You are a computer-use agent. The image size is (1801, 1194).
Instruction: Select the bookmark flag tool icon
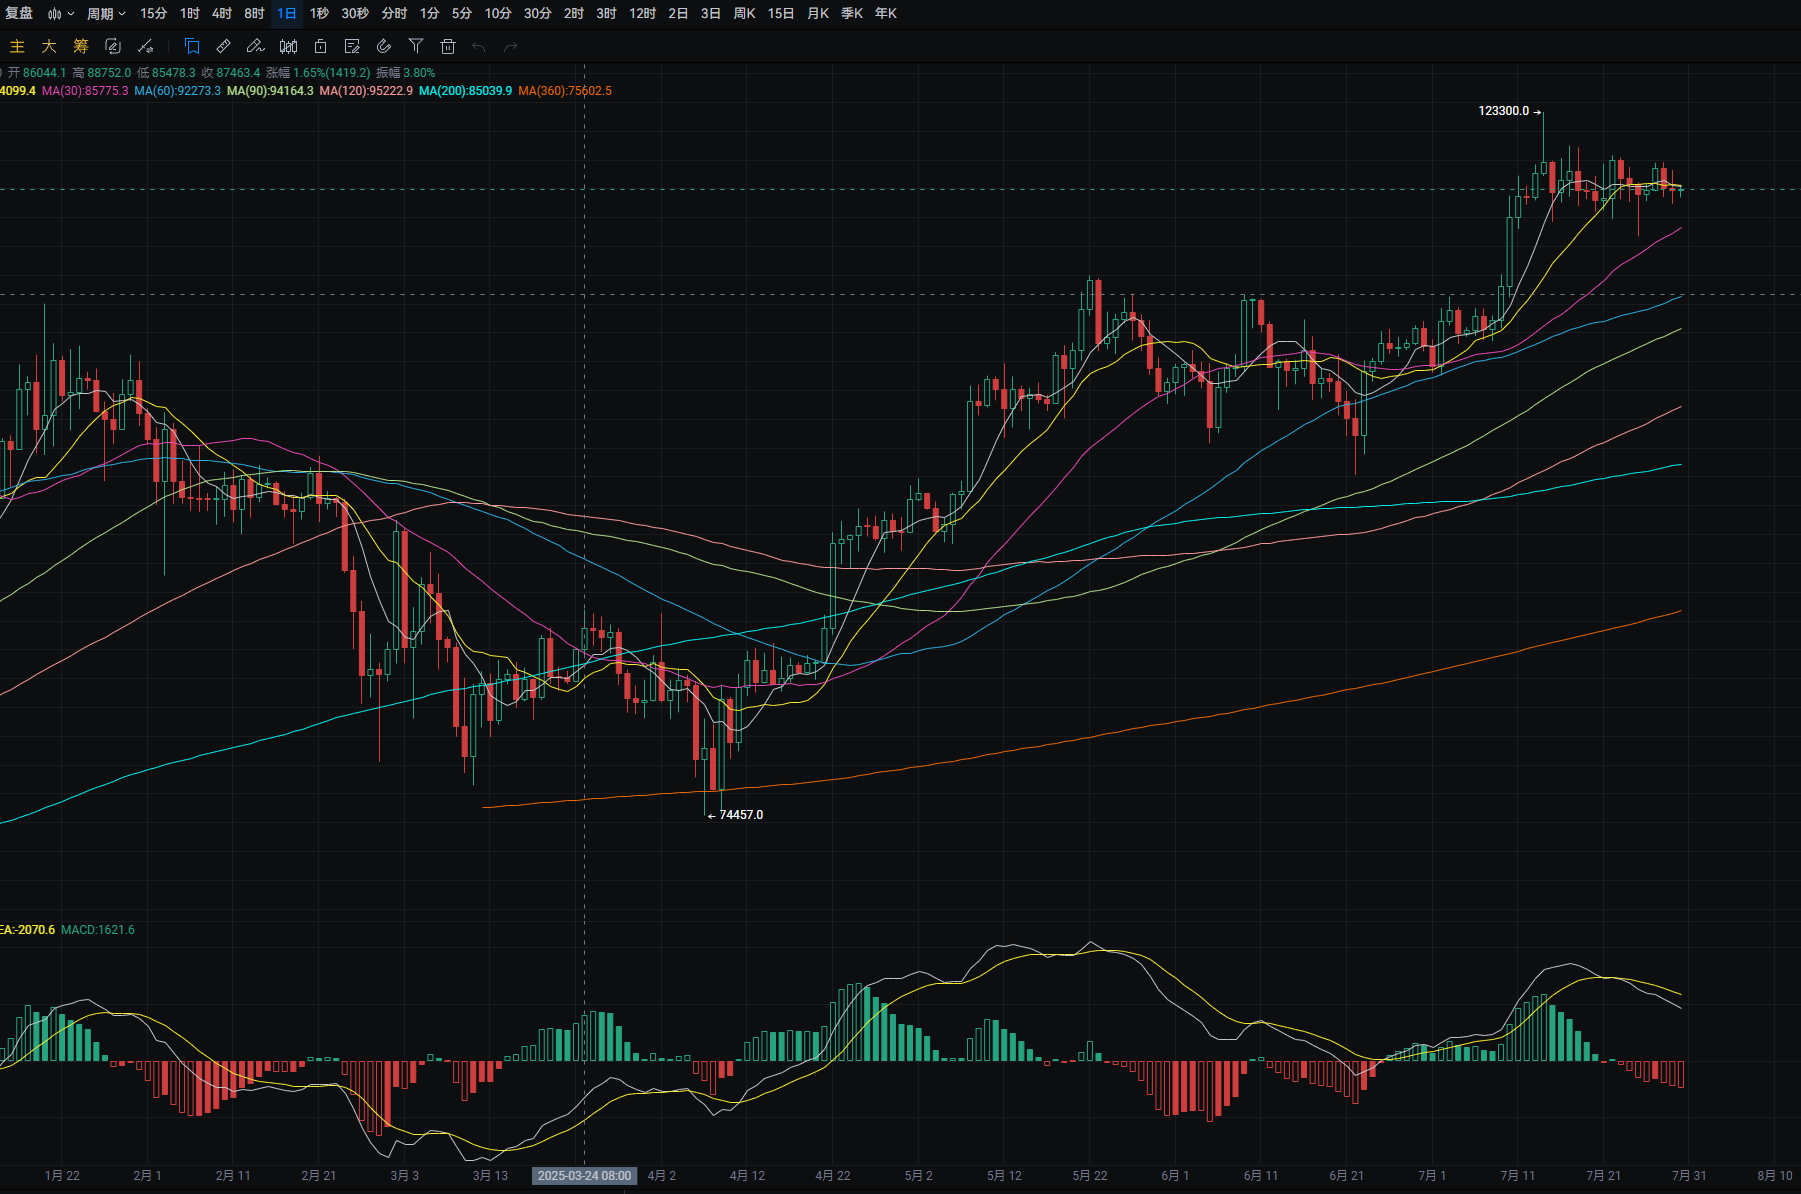(x=192, y=46)
